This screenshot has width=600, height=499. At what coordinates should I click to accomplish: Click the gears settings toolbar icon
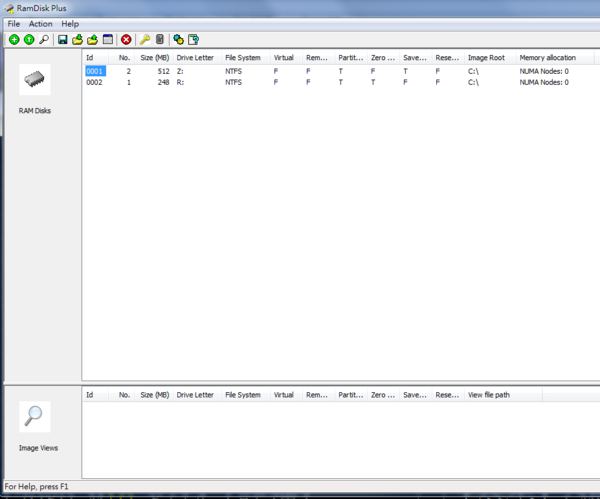(x=178, y=39)
